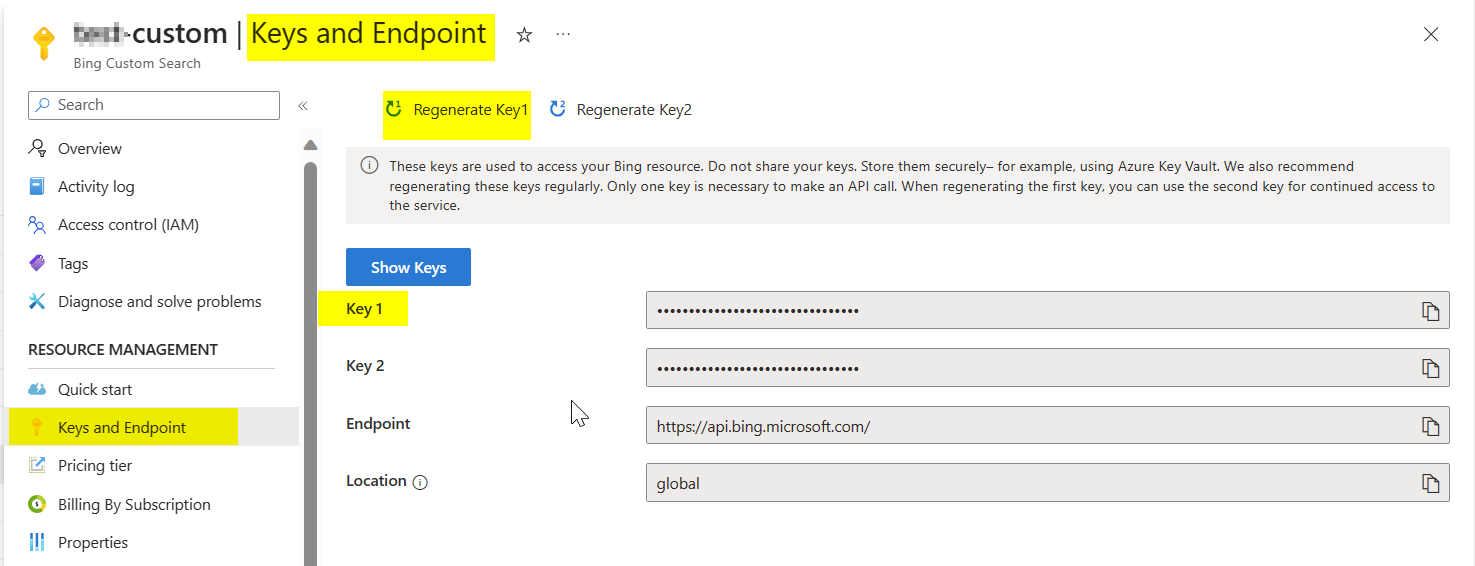Copy Key 2 to clipboard
The width and height of the screenshot is (1475, 566).
1431,368
